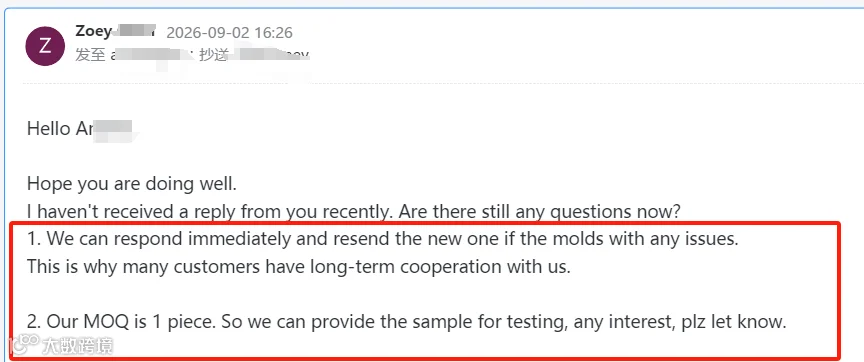Select the 发至 recipient label

(90, 55)
